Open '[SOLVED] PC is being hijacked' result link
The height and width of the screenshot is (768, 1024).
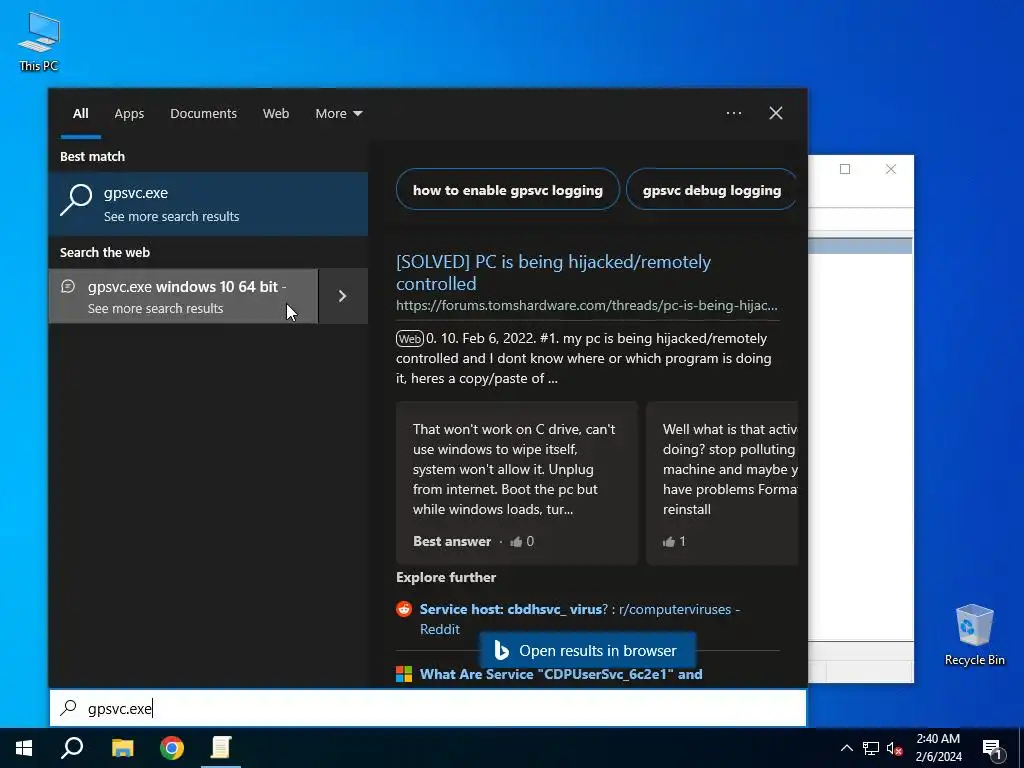click(553, 272)
